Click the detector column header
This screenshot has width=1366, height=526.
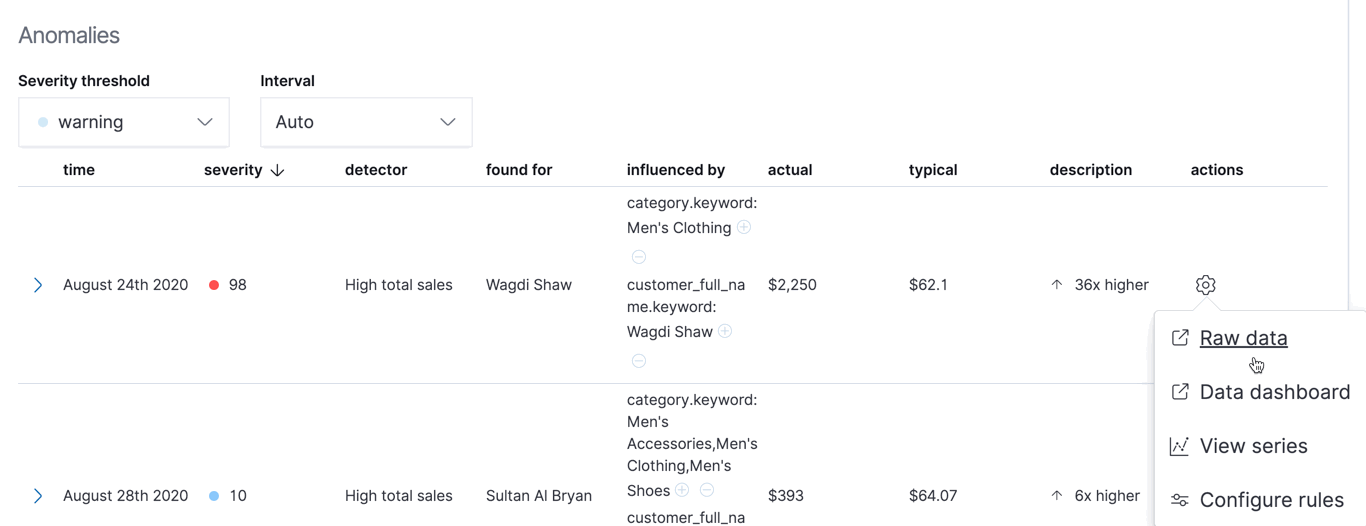376,170
